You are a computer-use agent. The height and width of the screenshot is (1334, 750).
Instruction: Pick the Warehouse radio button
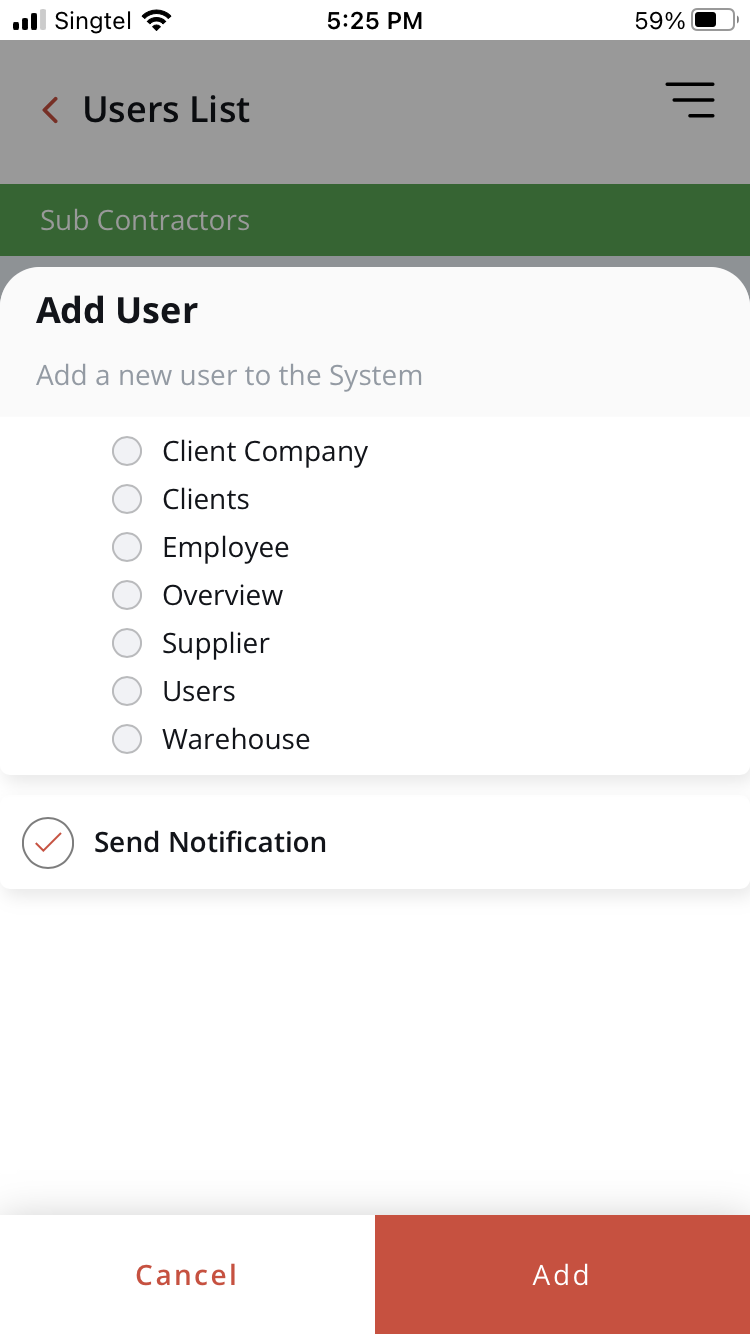[x=127, y=739]
